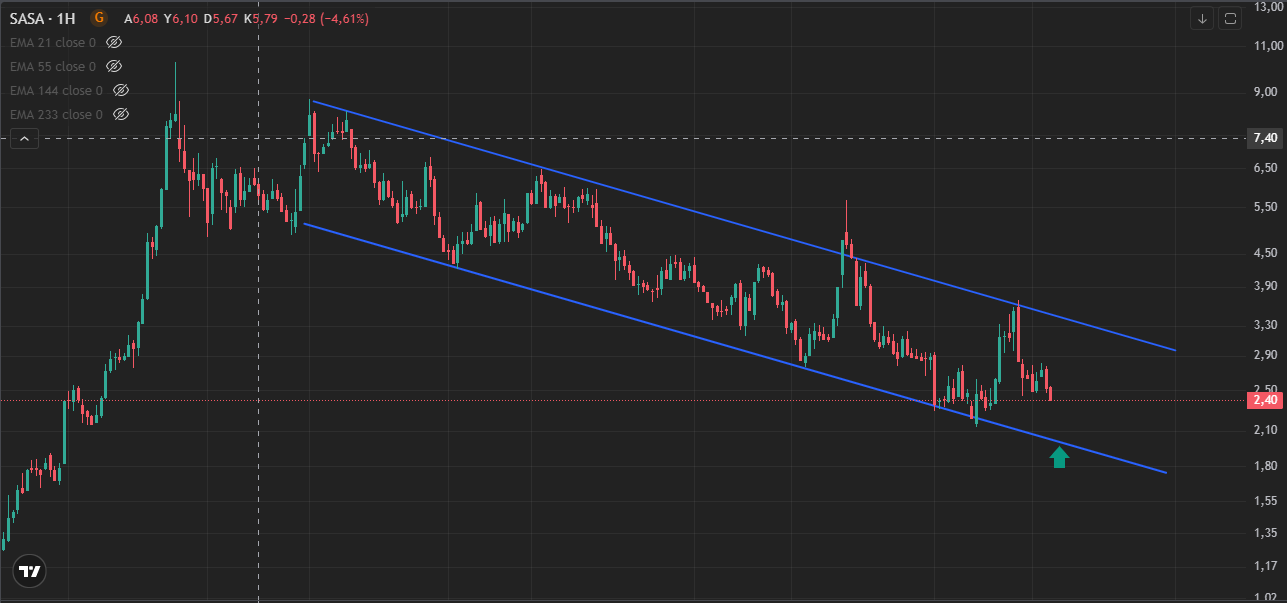The width and height of the screenshot is (1287, 603).
Task: Click the 1,35 level on price axis
Action: point(1267,533)
